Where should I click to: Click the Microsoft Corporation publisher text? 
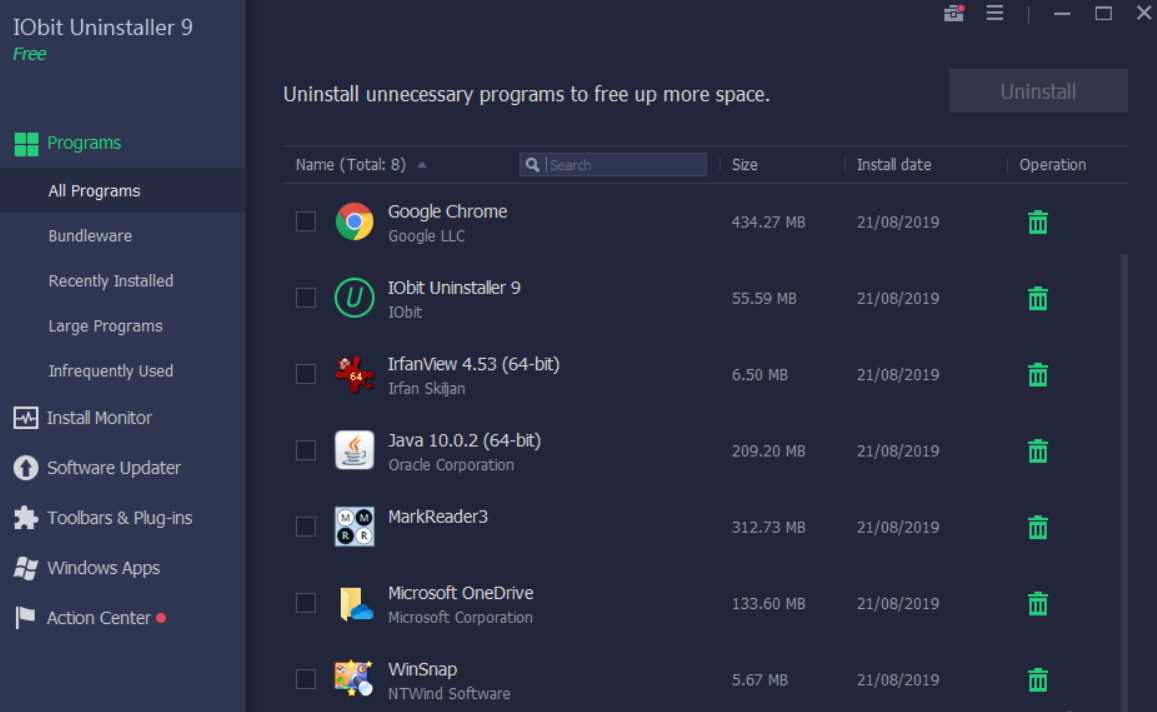pos(460,618)
